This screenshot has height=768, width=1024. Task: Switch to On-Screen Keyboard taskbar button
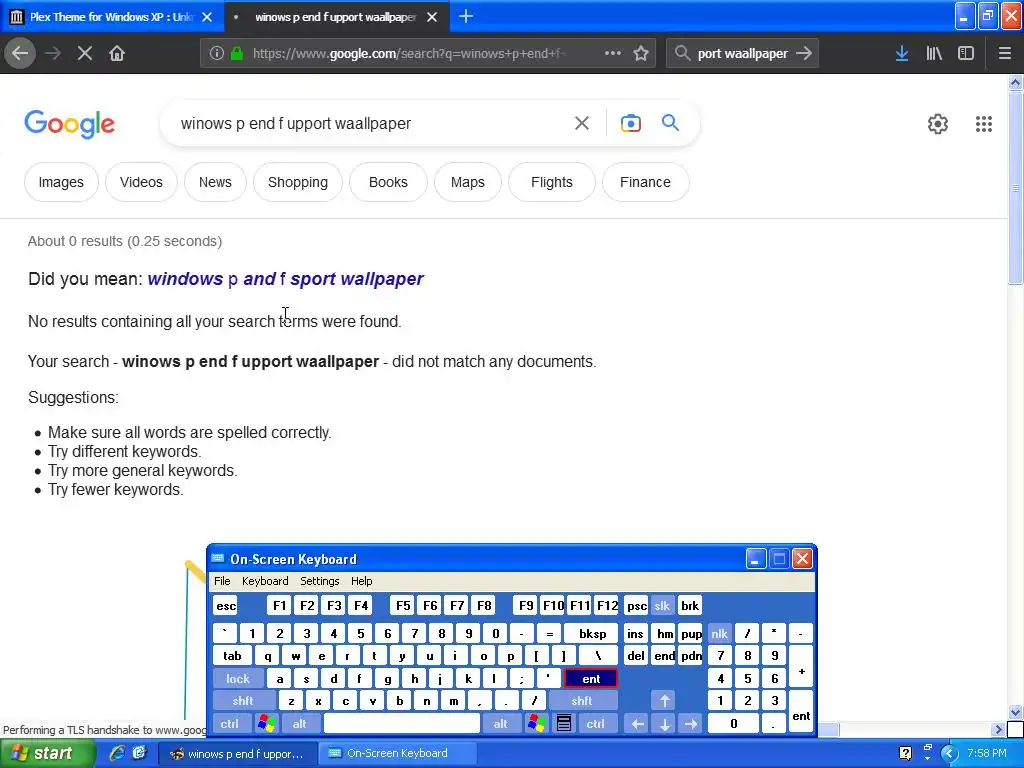click(397, 753)
